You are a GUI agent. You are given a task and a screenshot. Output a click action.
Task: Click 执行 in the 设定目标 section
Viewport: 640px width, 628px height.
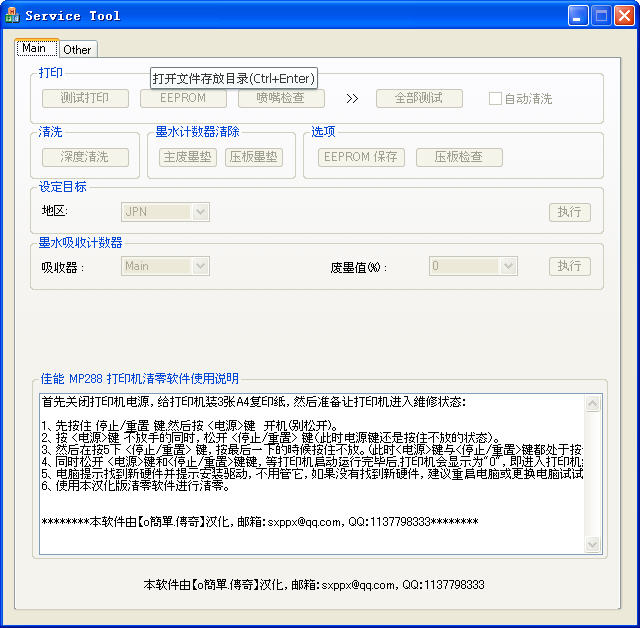tap(569, 212)
